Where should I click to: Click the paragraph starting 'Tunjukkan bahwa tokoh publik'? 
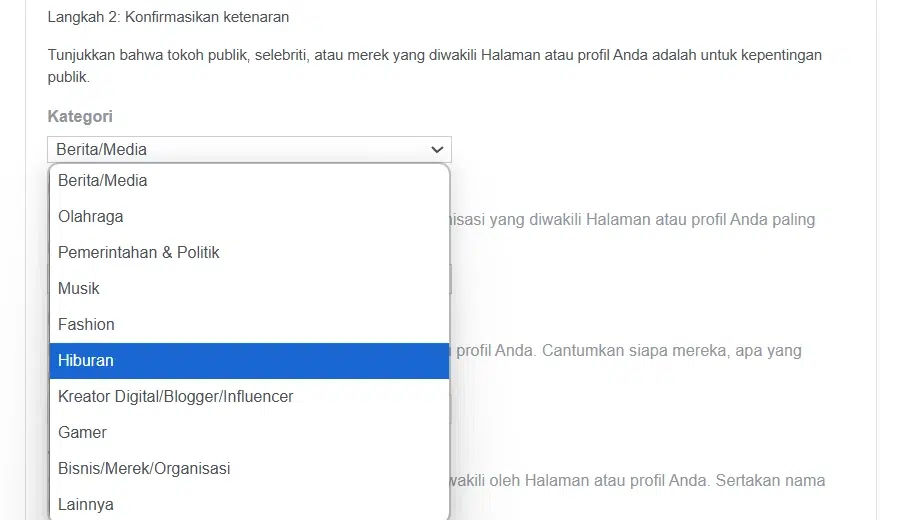tap(435, 66)
